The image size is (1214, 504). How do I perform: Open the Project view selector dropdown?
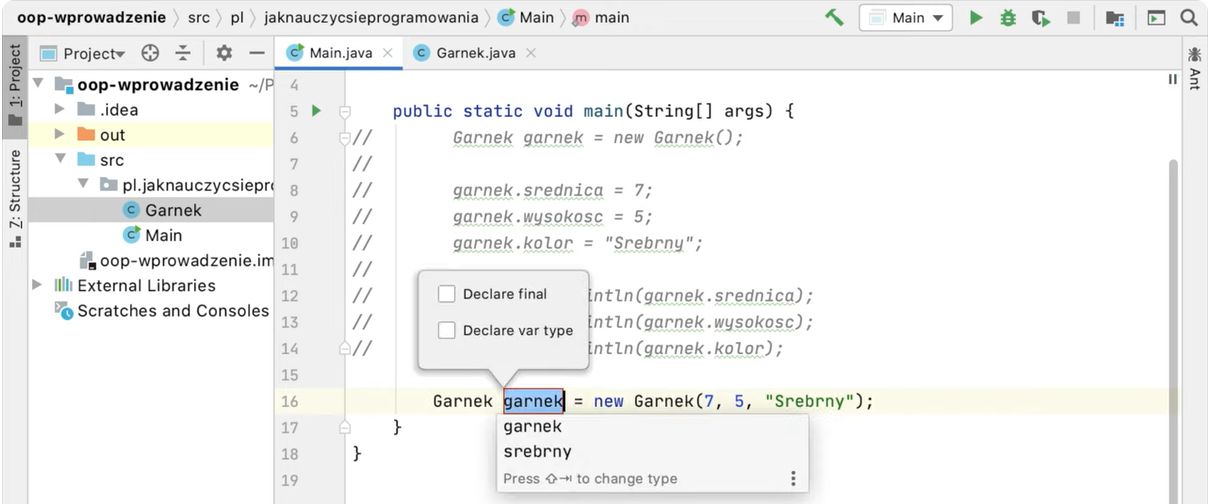(94, 53)
